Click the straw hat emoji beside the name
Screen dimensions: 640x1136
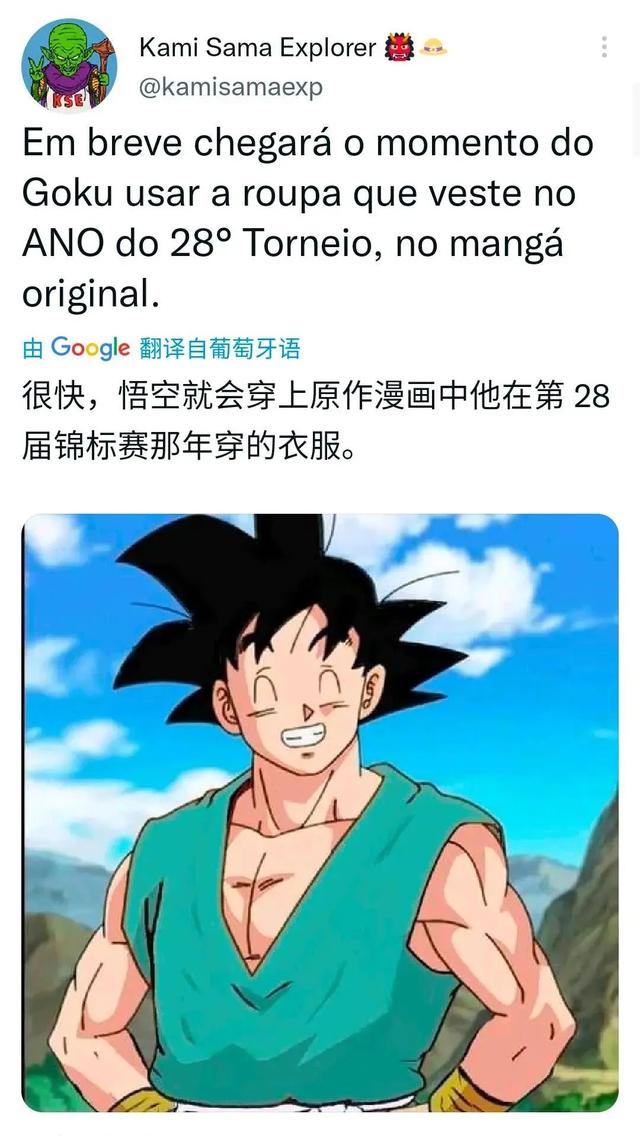433,48
